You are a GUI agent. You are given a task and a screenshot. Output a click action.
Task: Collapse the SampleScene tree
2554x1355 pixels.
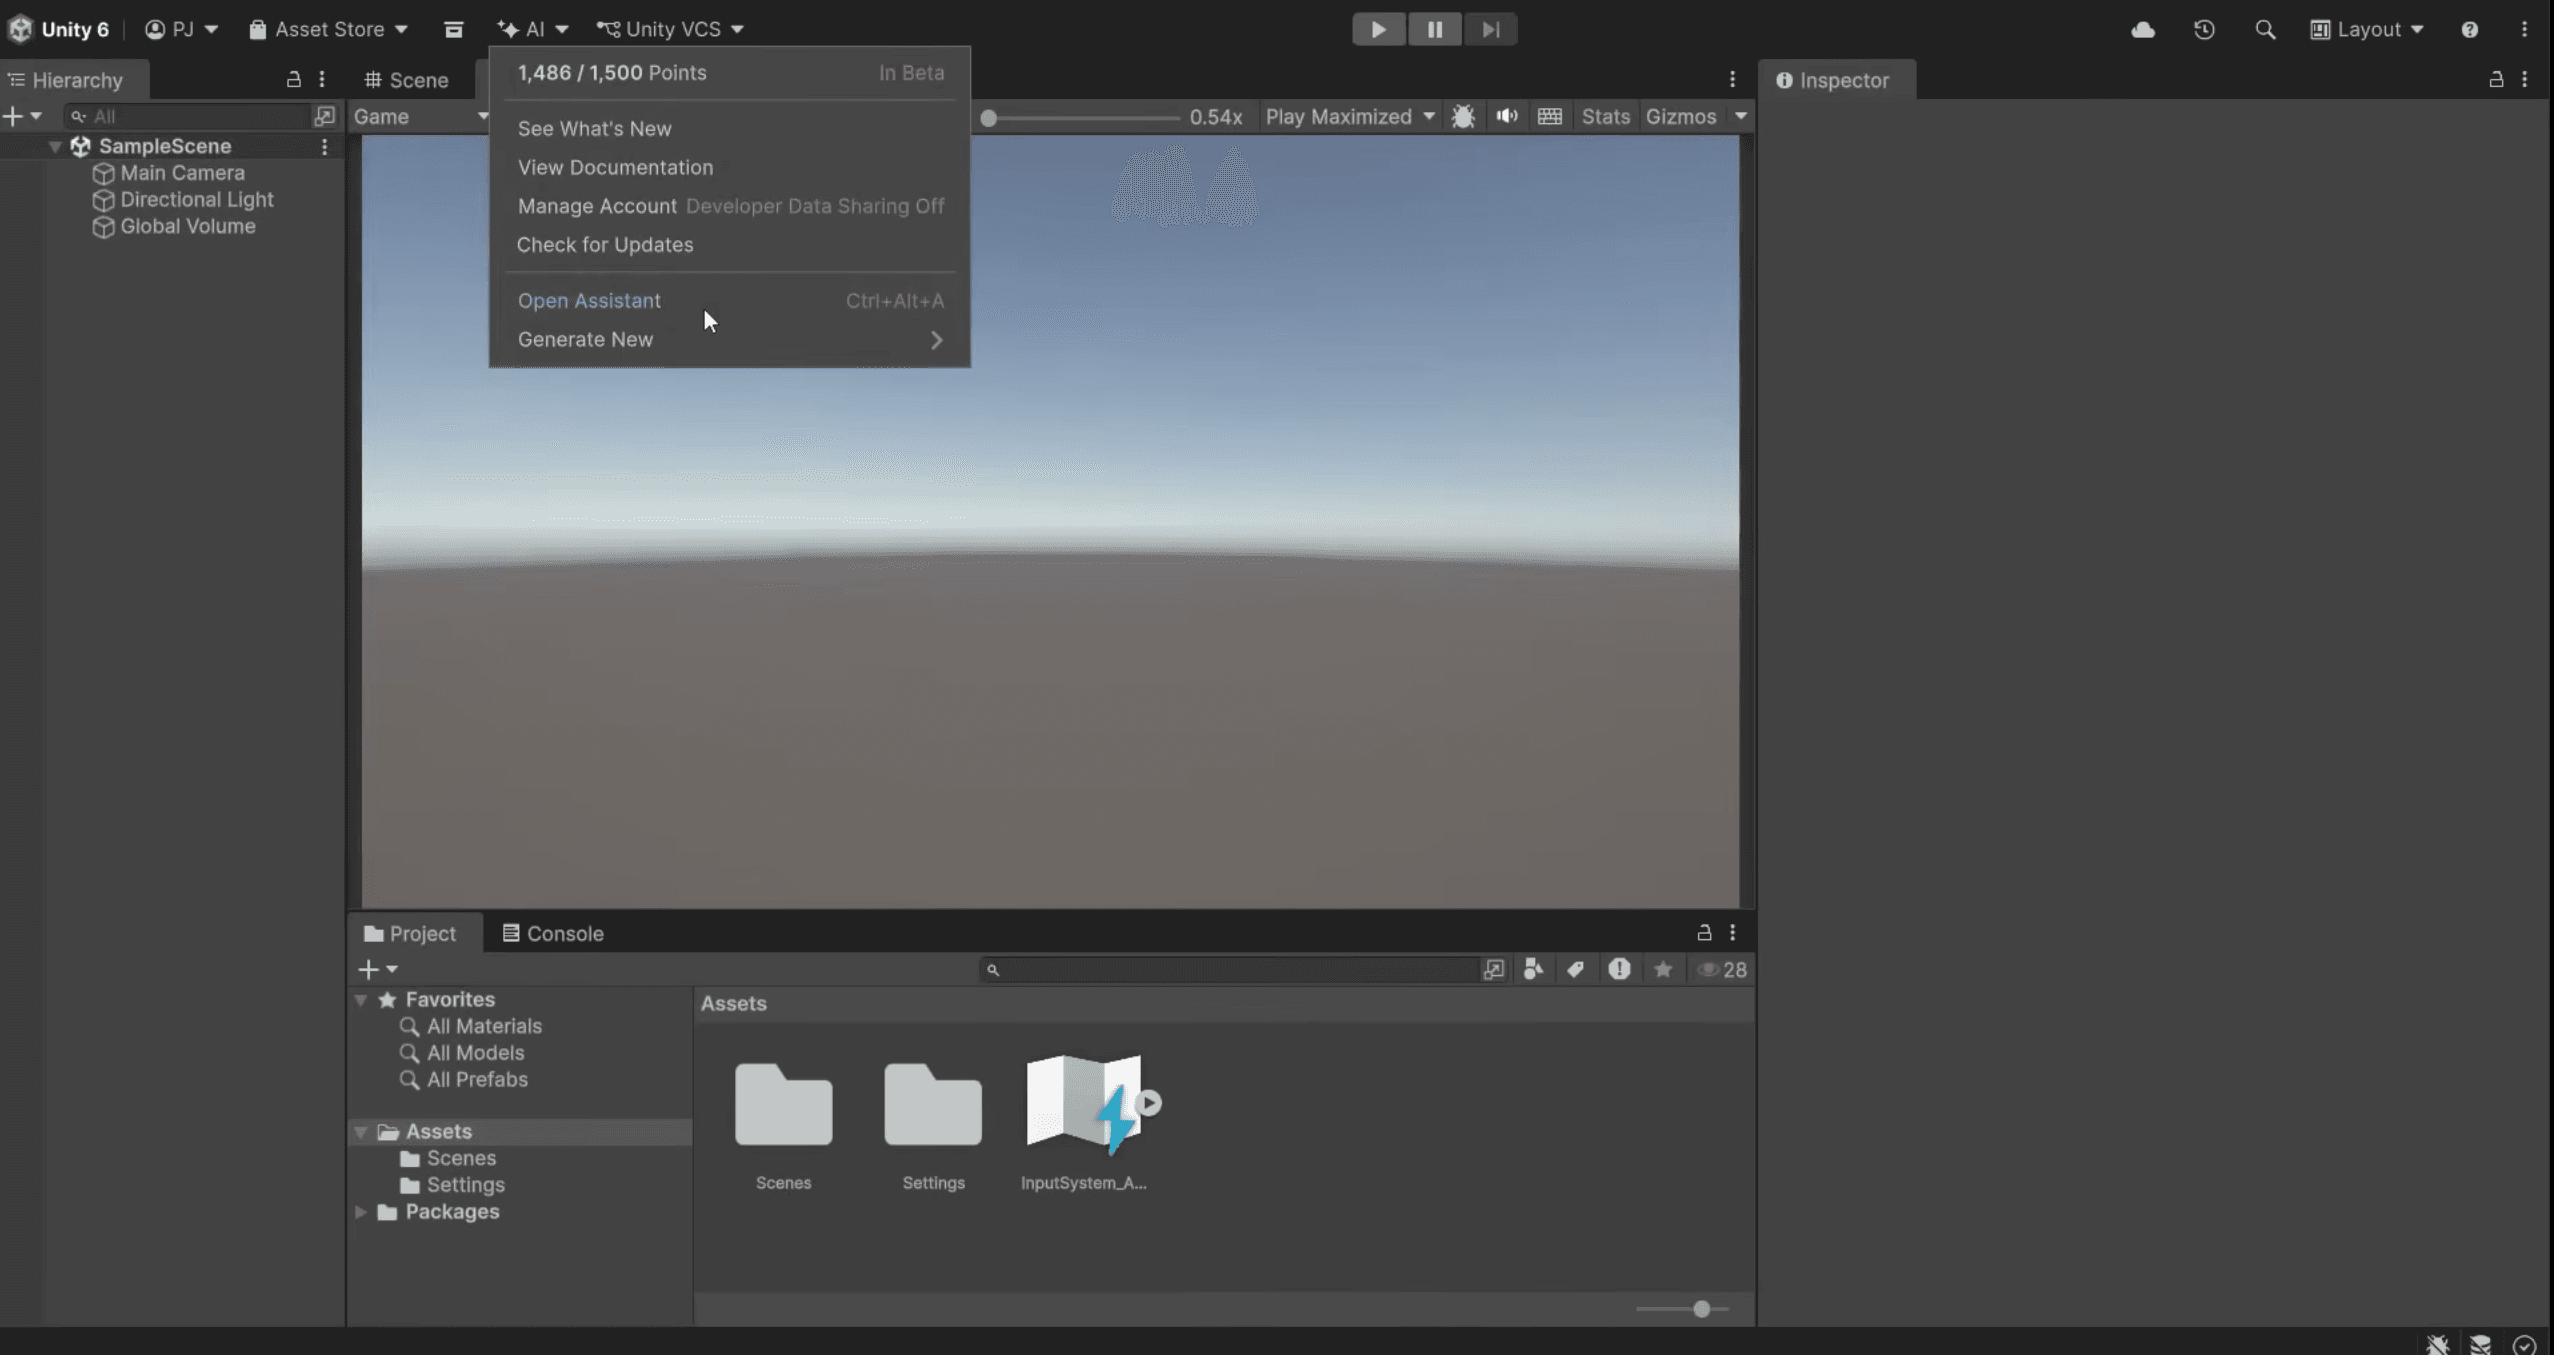tap(56, 146)
